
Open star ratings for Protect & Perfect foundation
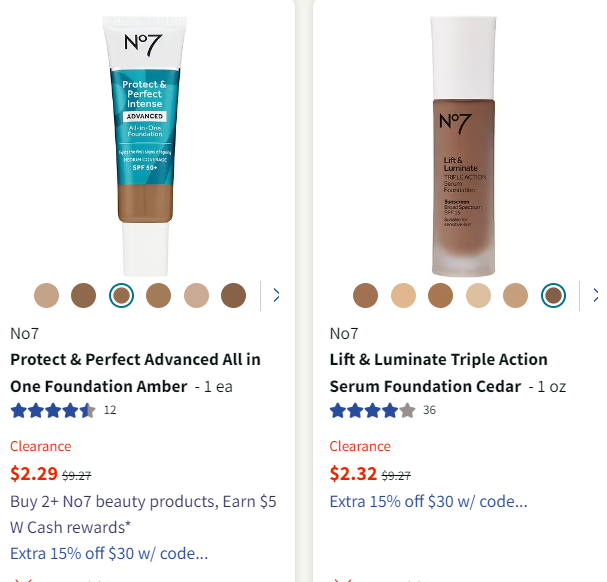tap(53, 410)
